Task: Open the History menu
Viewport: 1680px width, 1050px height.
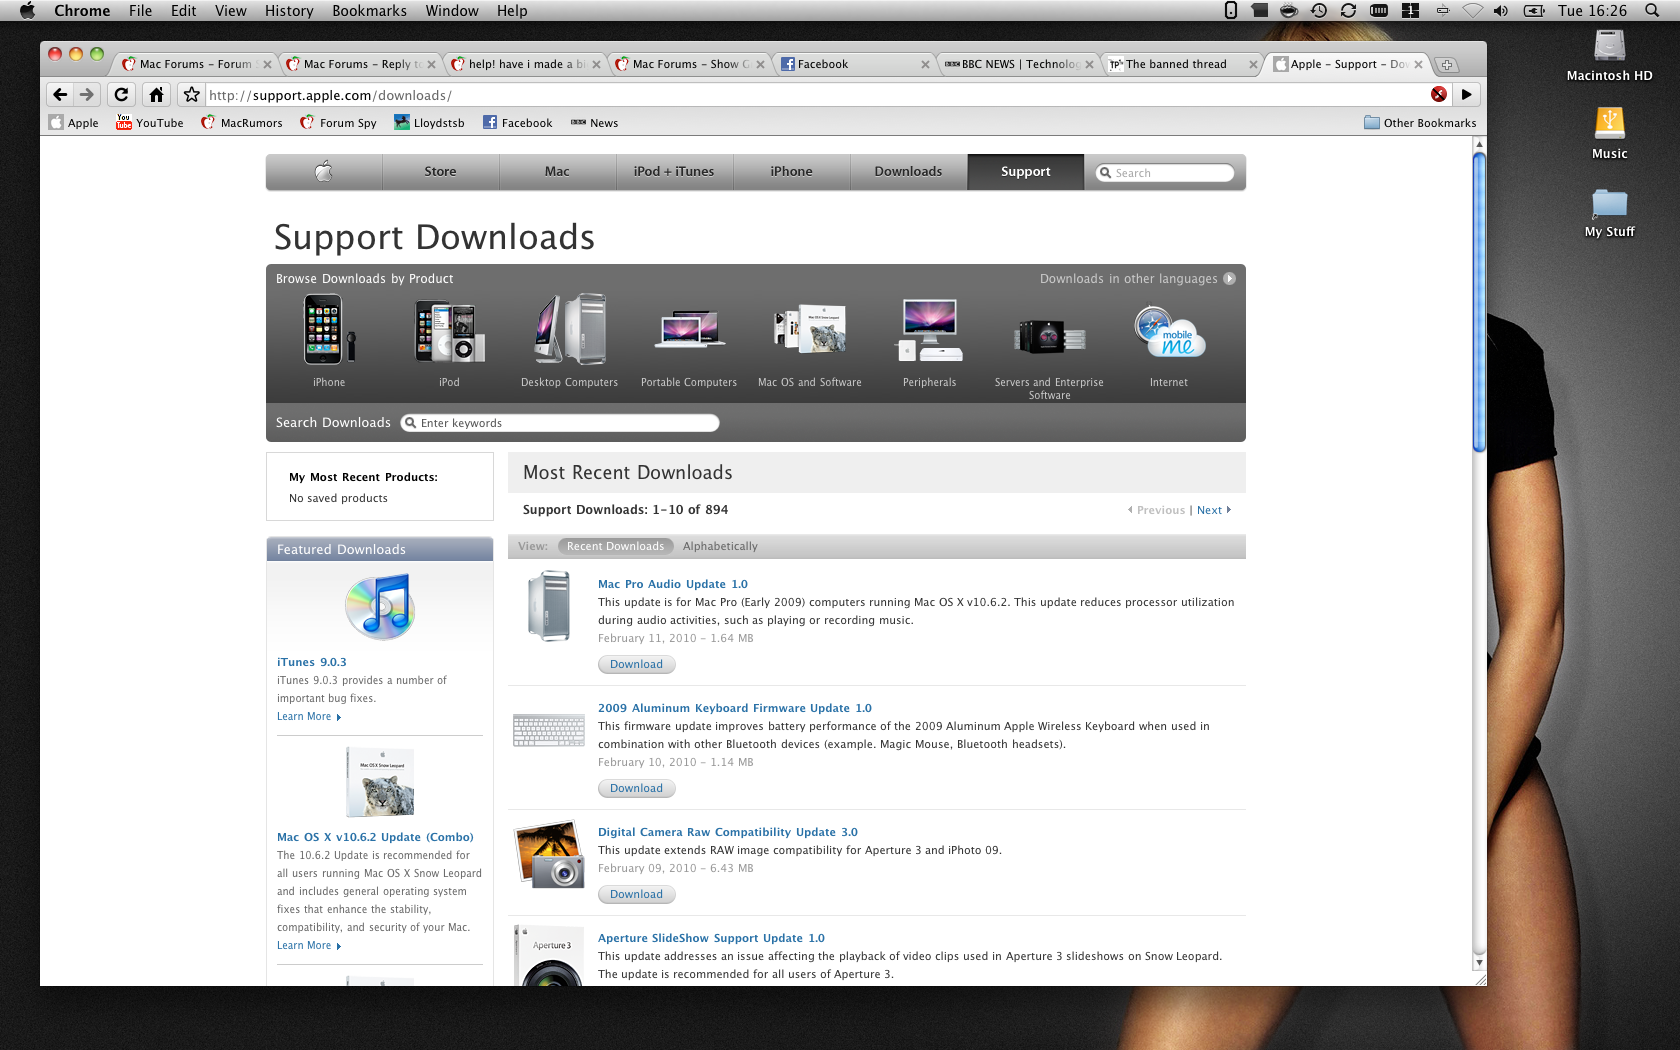Action: (289, 10)
